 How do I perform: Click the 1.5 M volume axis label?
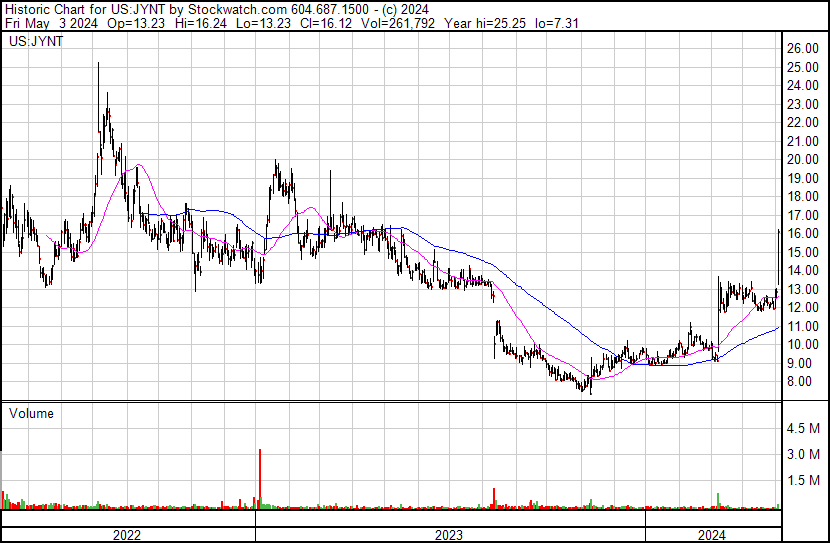[803, 480]
